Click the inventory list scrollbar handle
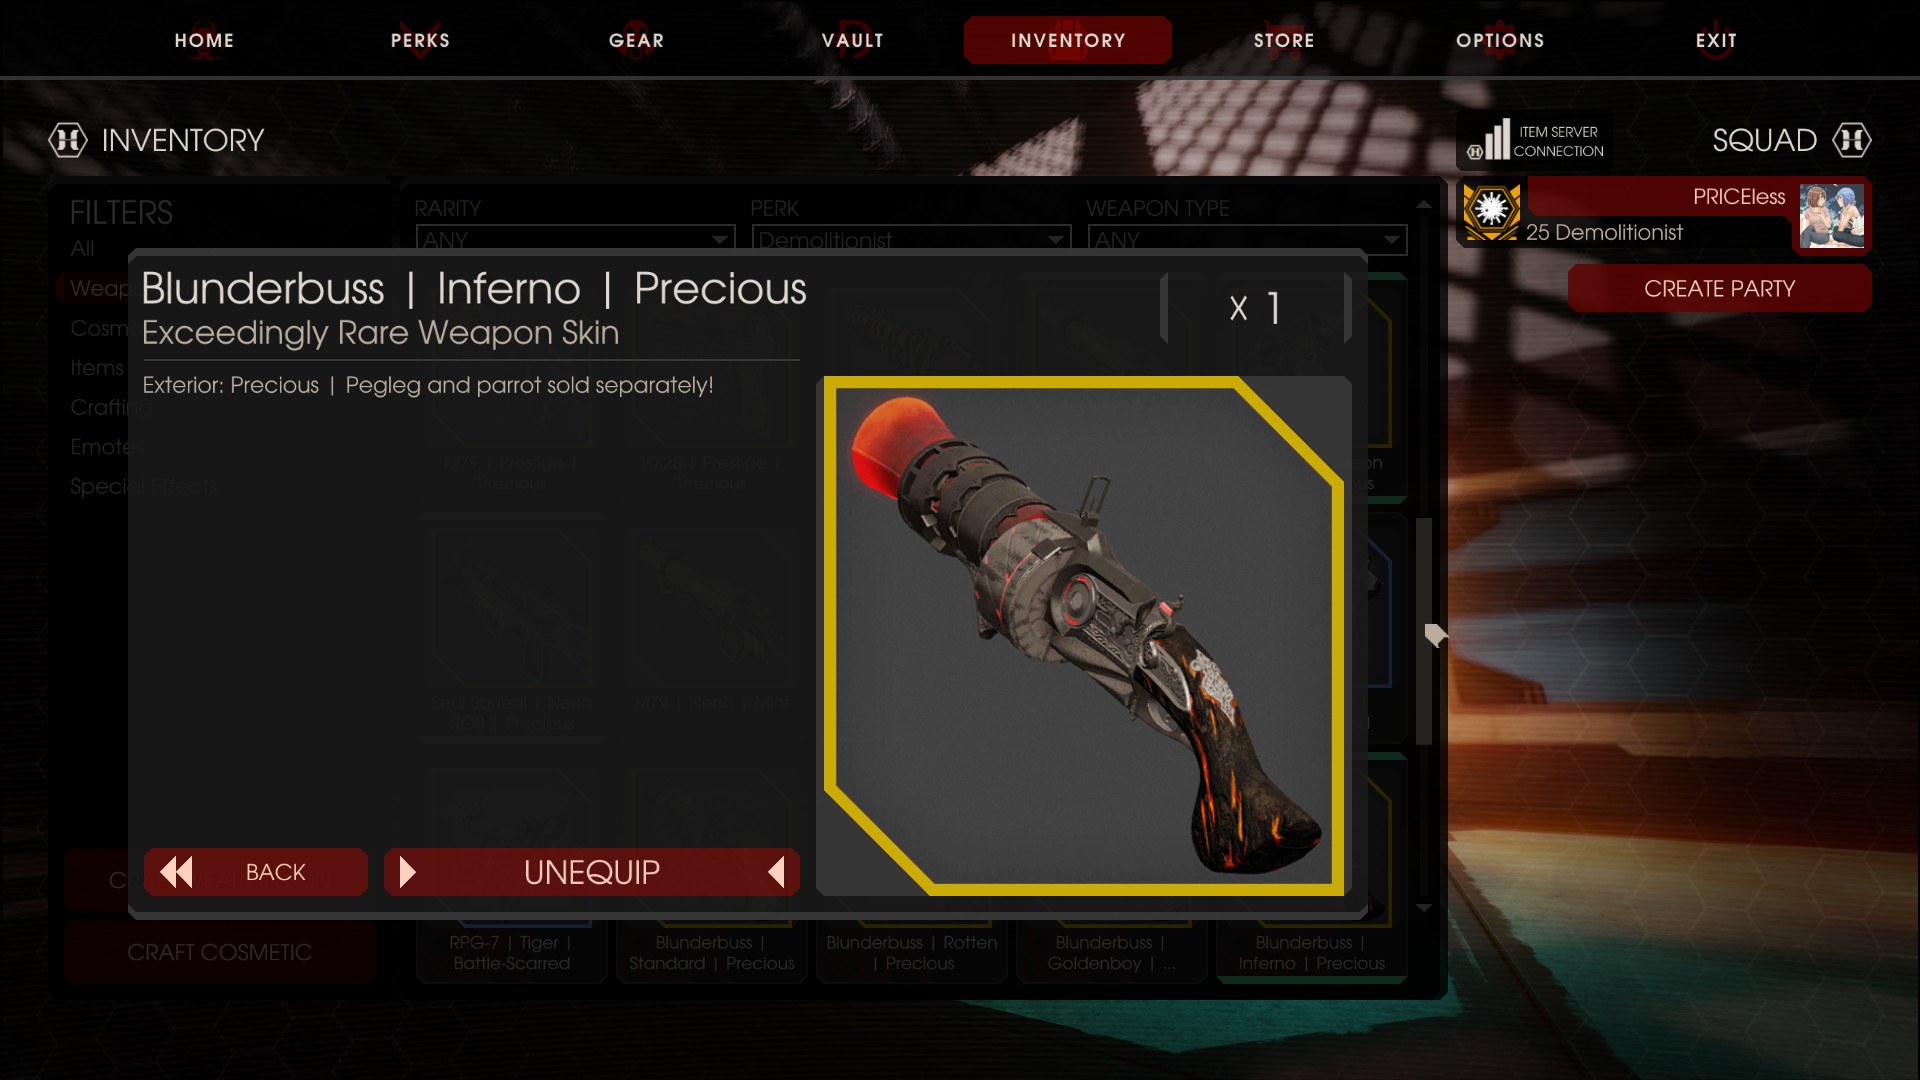Viewport: 1920px width, 1080px height. (x=1424, y=630)
